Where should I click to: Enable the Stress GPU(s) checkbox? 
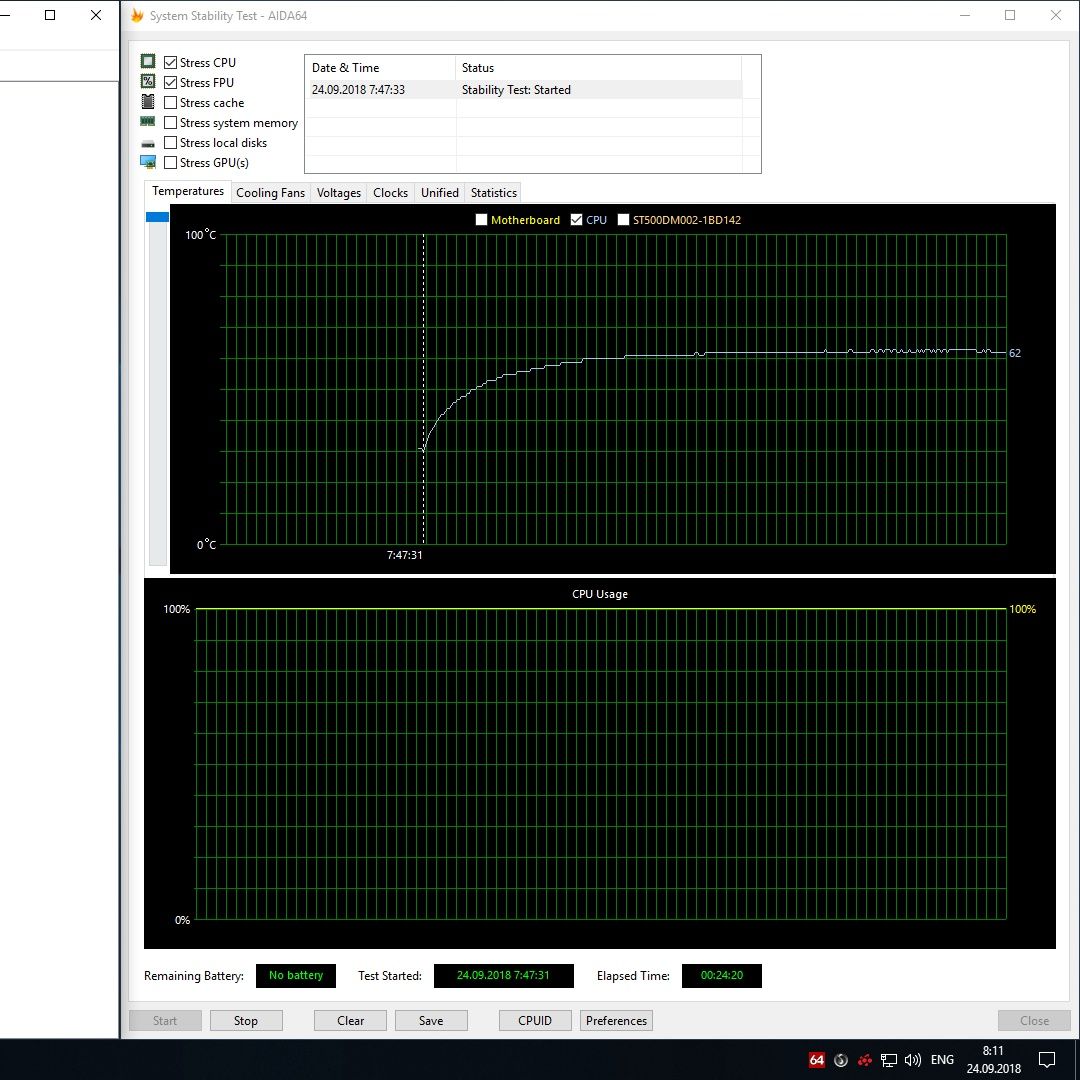point(171,163)
